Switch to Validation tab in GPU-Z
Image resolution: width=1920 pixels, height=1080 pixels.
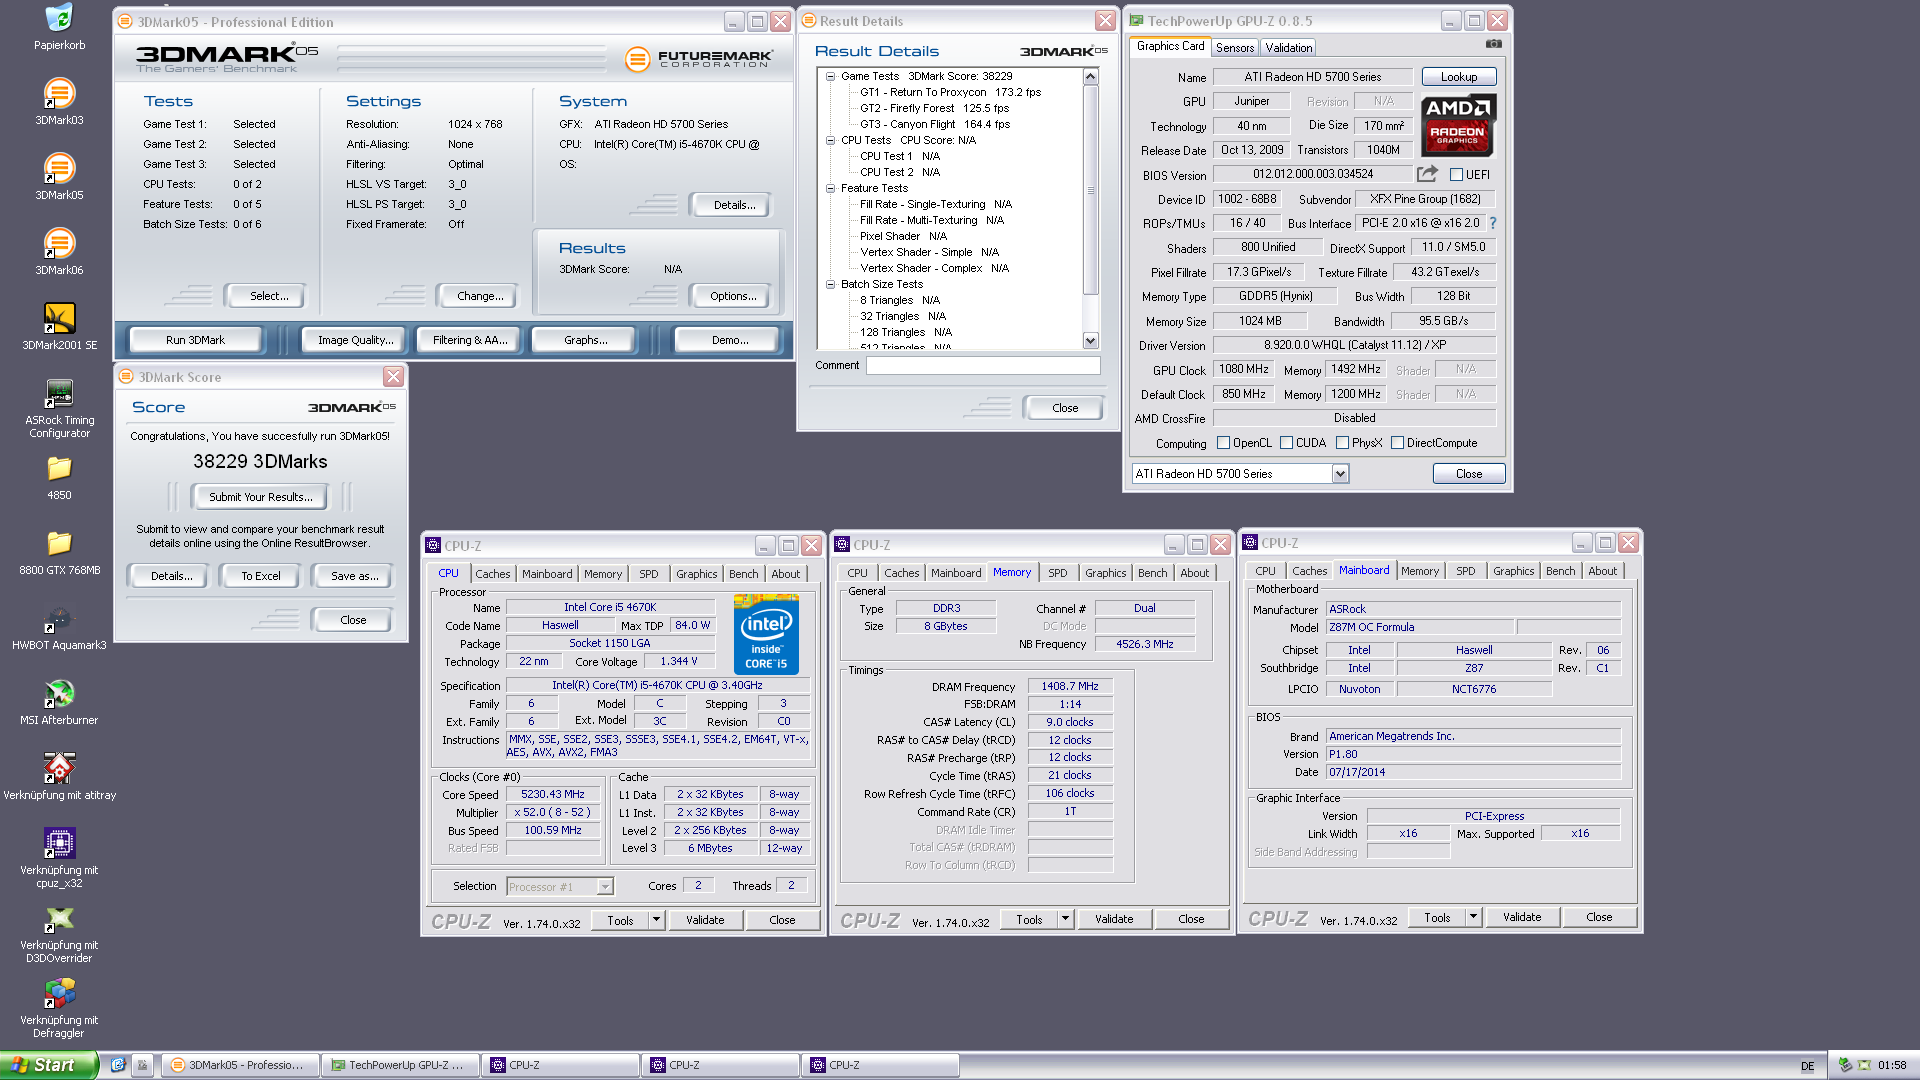click(x=1288, y=47)
